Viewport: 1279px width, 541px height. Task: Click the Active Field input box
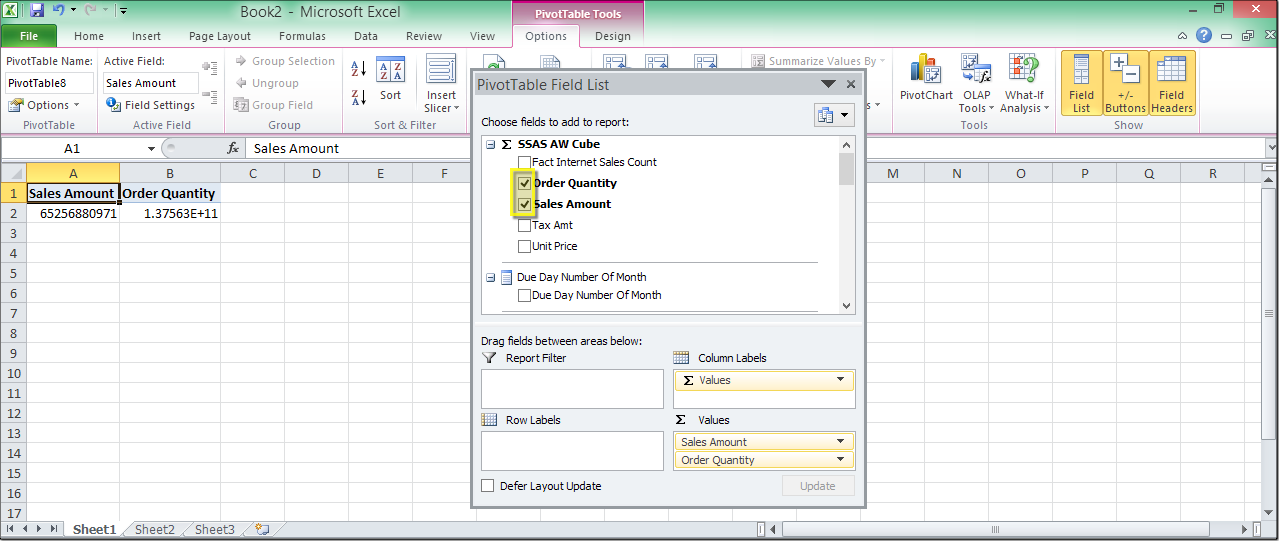tap(151, 83)
